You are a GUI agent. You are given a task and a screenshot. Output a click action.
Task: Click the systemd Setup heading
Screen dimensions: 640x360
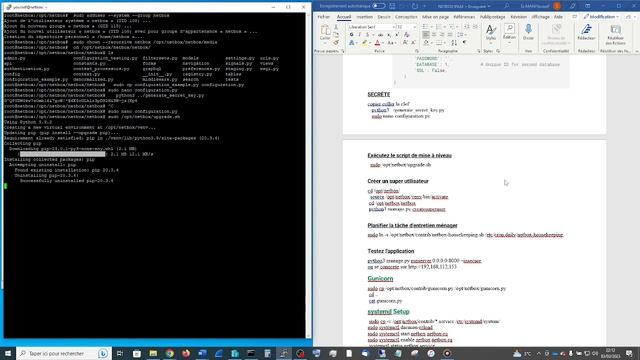(x=388, y=312)
